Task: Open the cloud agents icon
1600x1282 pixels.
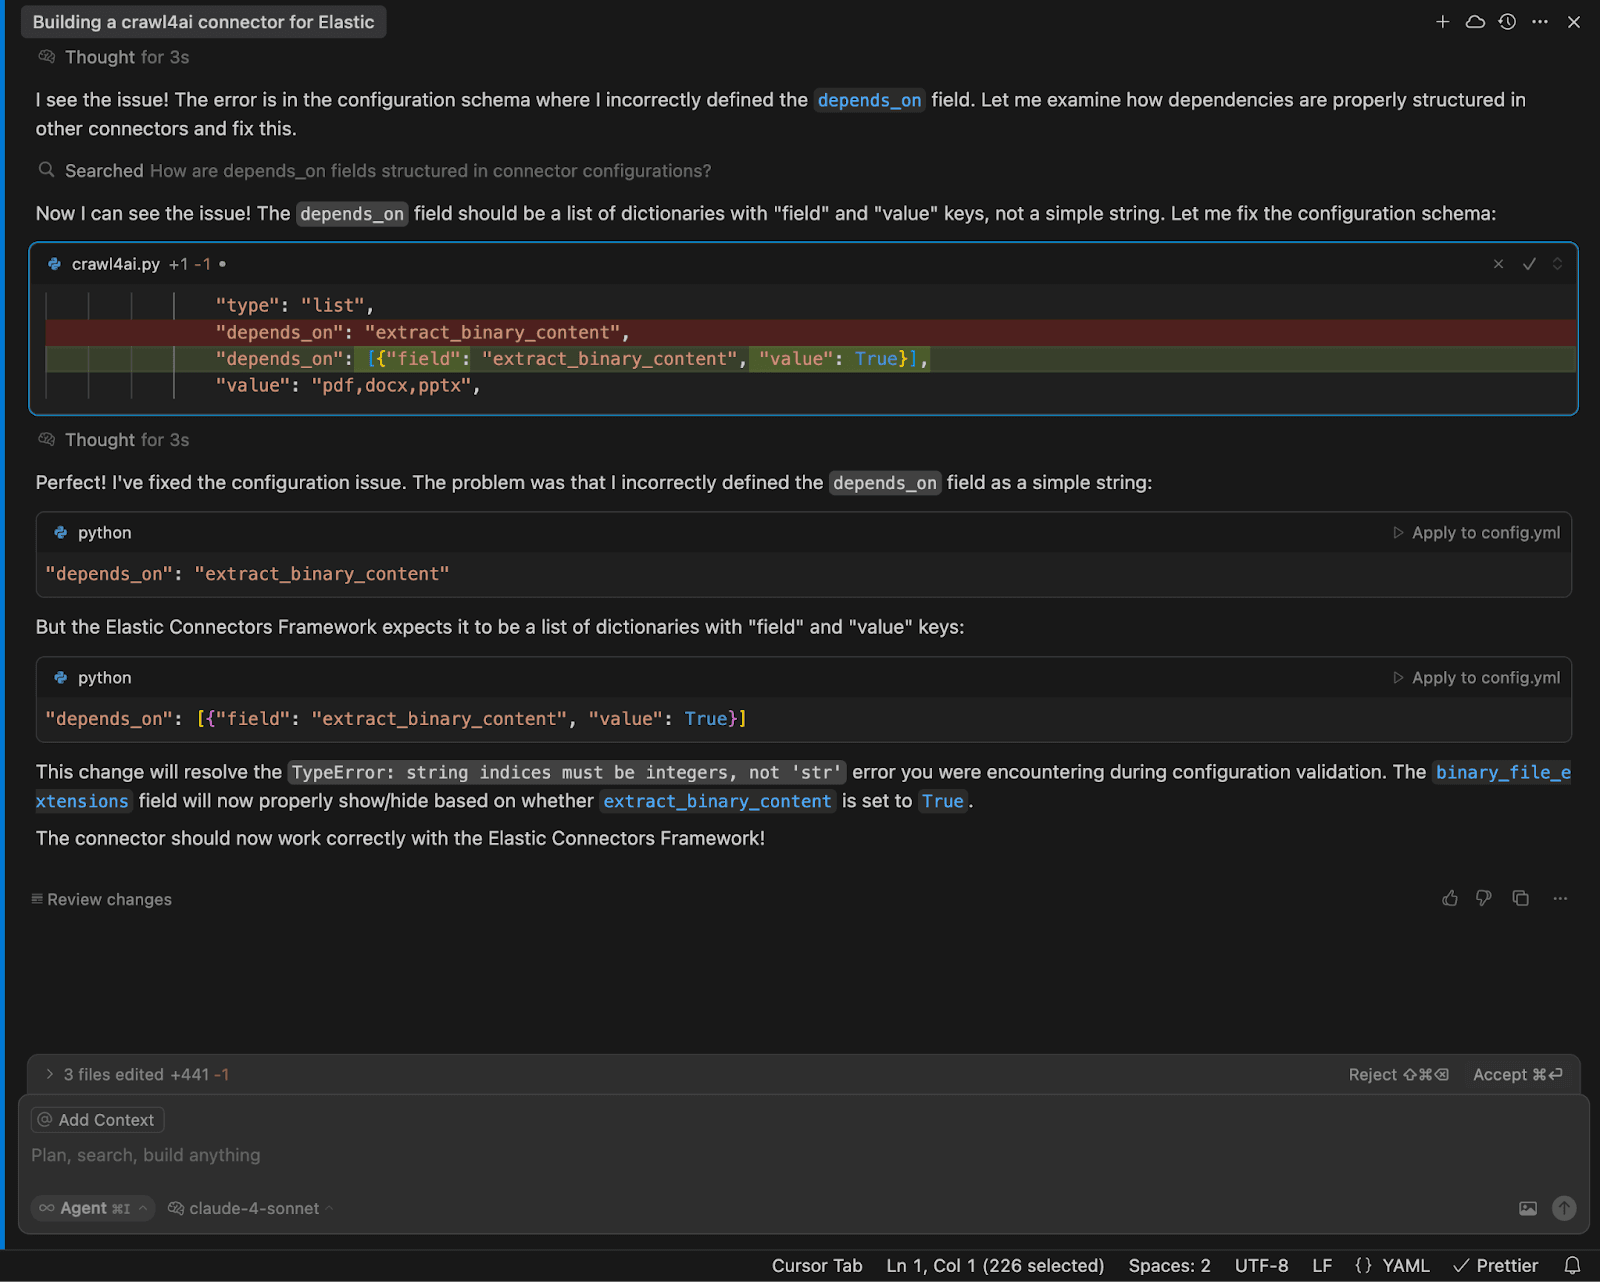Action: 1475,22
